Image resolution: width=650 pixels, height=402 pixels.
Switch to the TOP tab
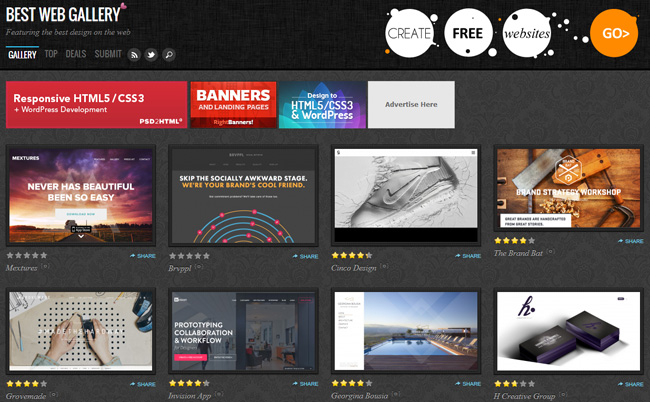[x=51, y=54]
